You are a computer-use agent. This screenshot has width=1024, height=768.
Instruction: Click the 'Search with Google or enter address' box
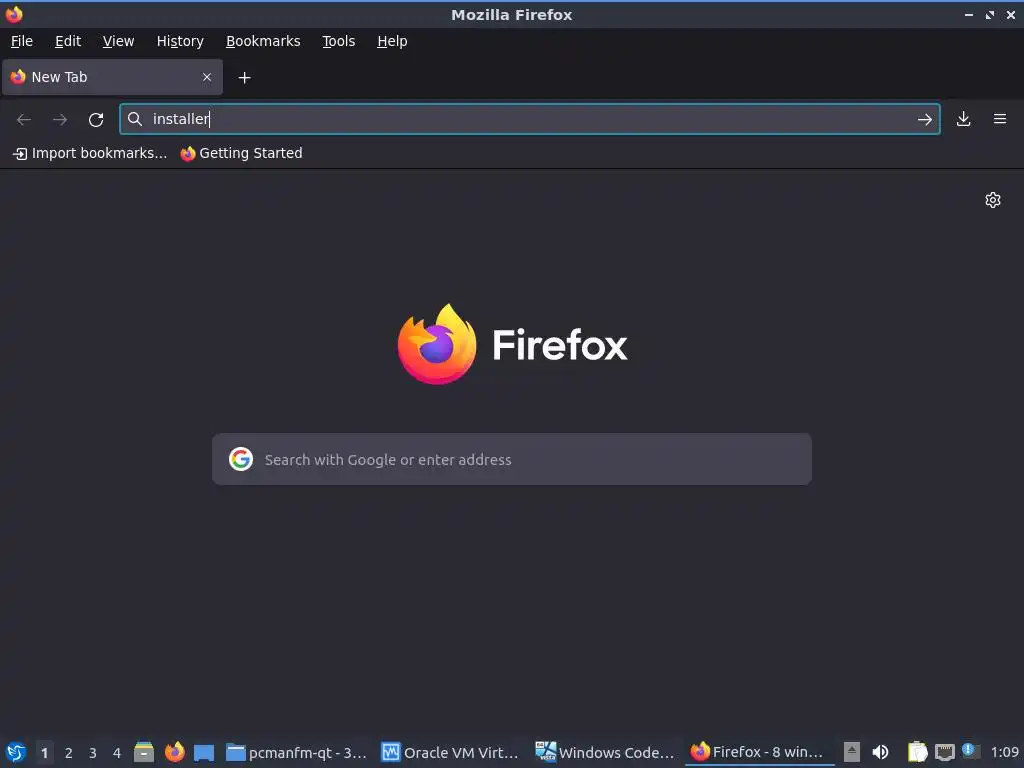click(512, 459)
